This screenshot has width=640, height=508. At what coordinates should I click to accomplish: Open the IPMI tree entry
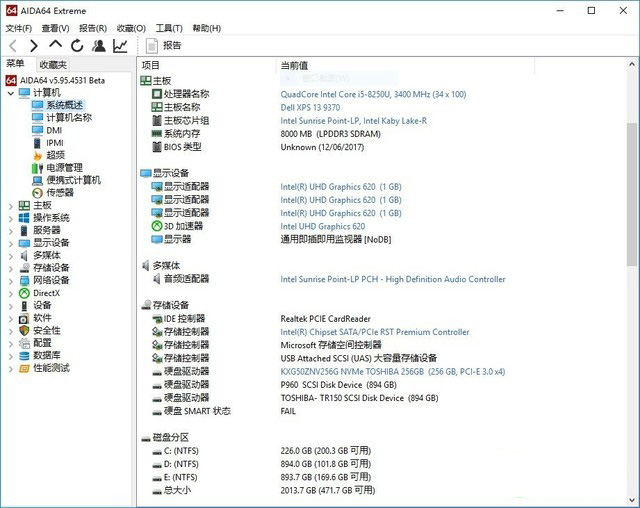(55, 143)
